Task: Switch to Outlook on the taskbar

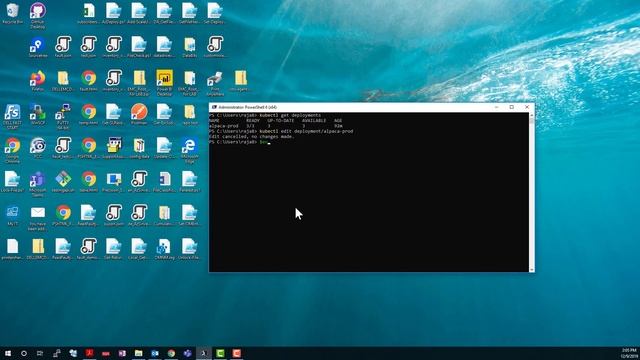Action: click(x=155, y=353)
